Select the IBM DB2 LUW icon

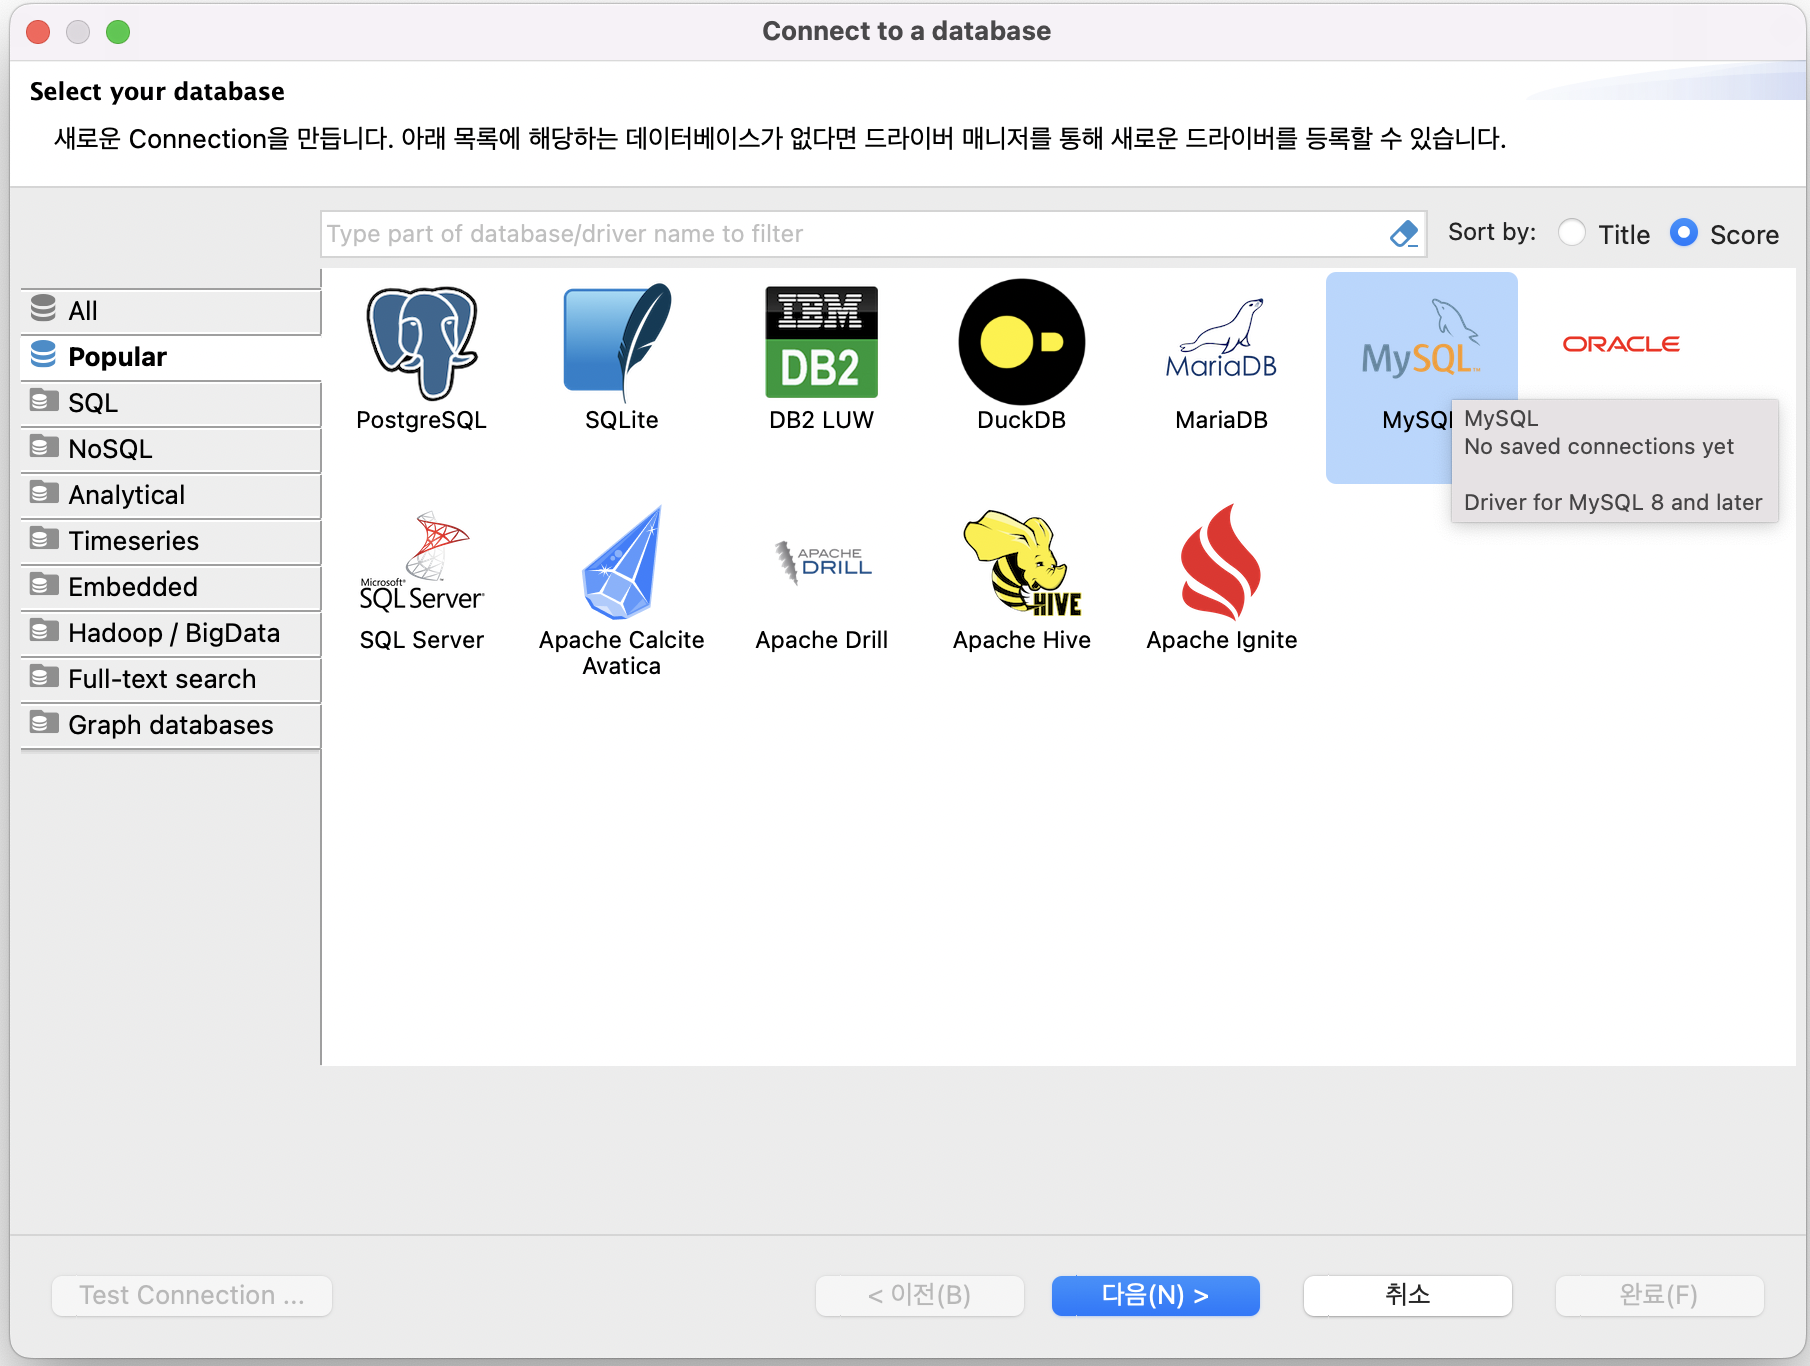821,342
